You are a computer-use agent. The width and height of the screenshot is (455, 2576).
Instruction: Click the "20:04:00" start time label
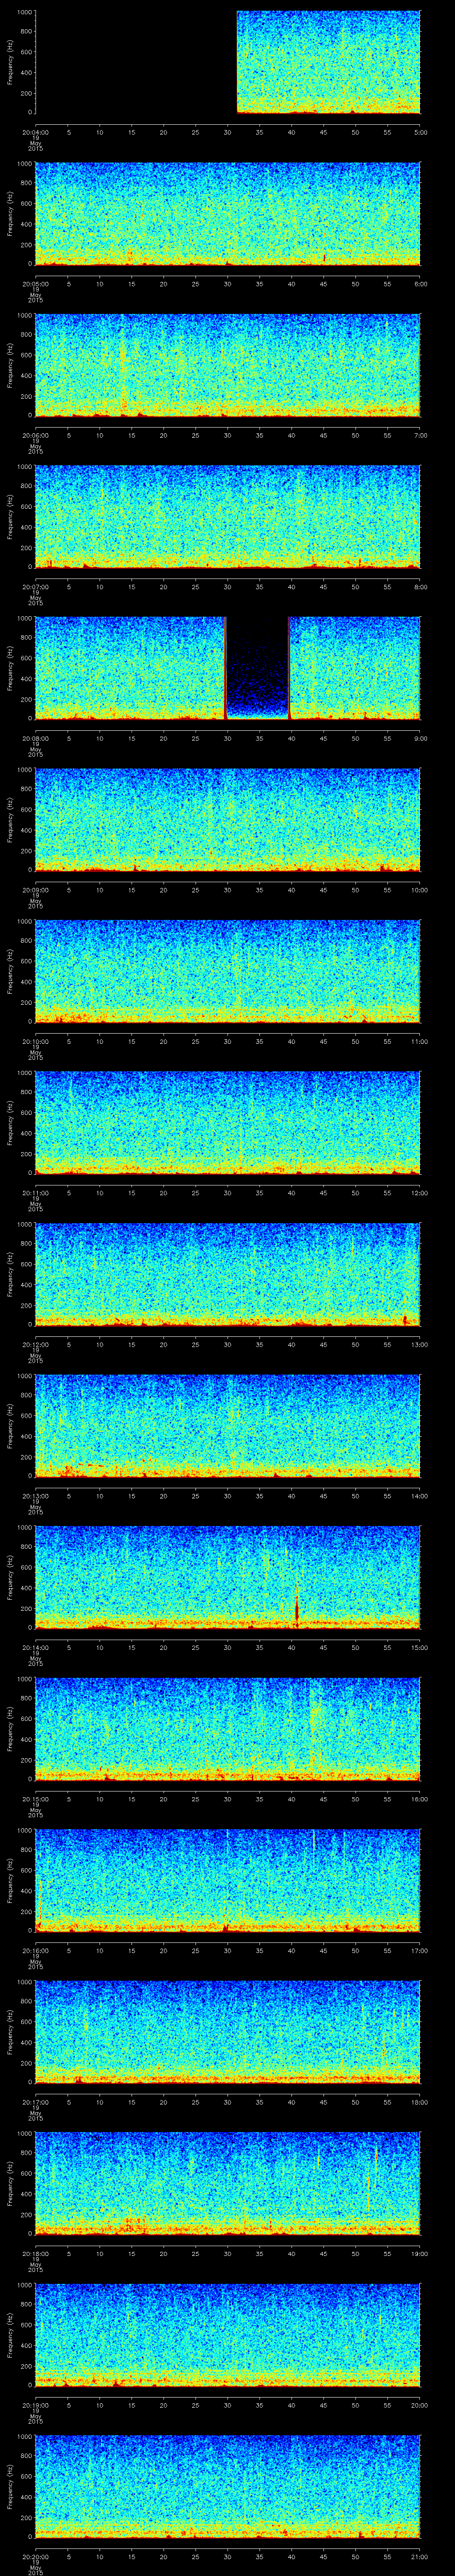35,132
